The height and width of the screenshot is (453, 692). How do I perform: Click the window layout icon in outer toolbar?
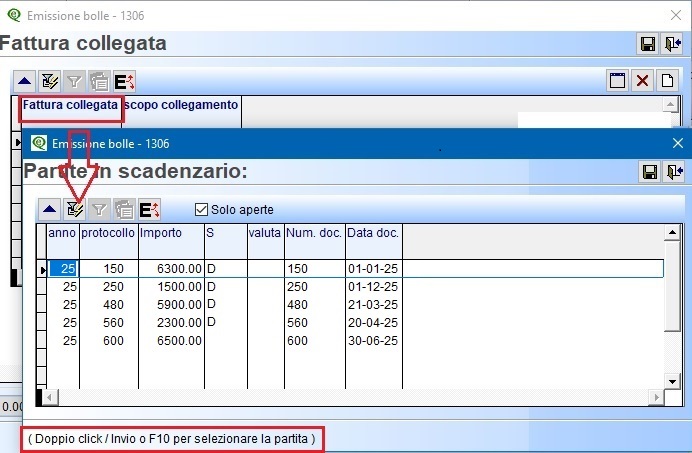[619, 81]
